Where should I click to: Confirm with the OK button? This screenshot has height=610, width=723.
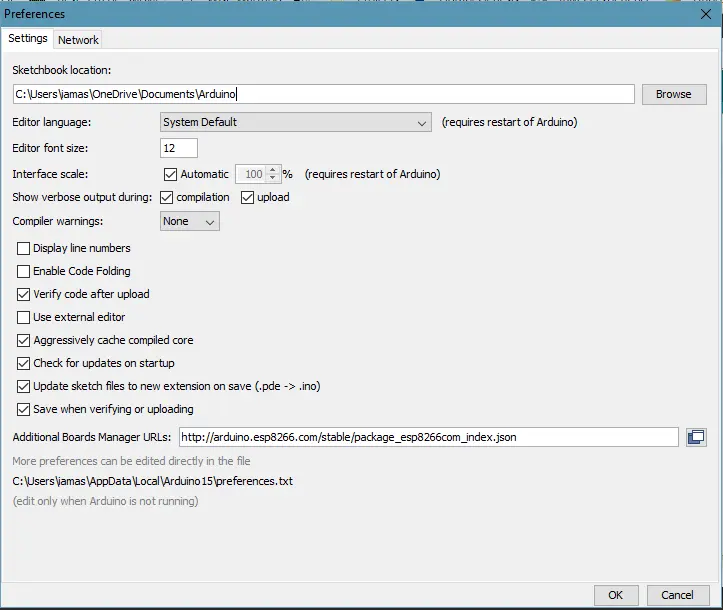616,595
